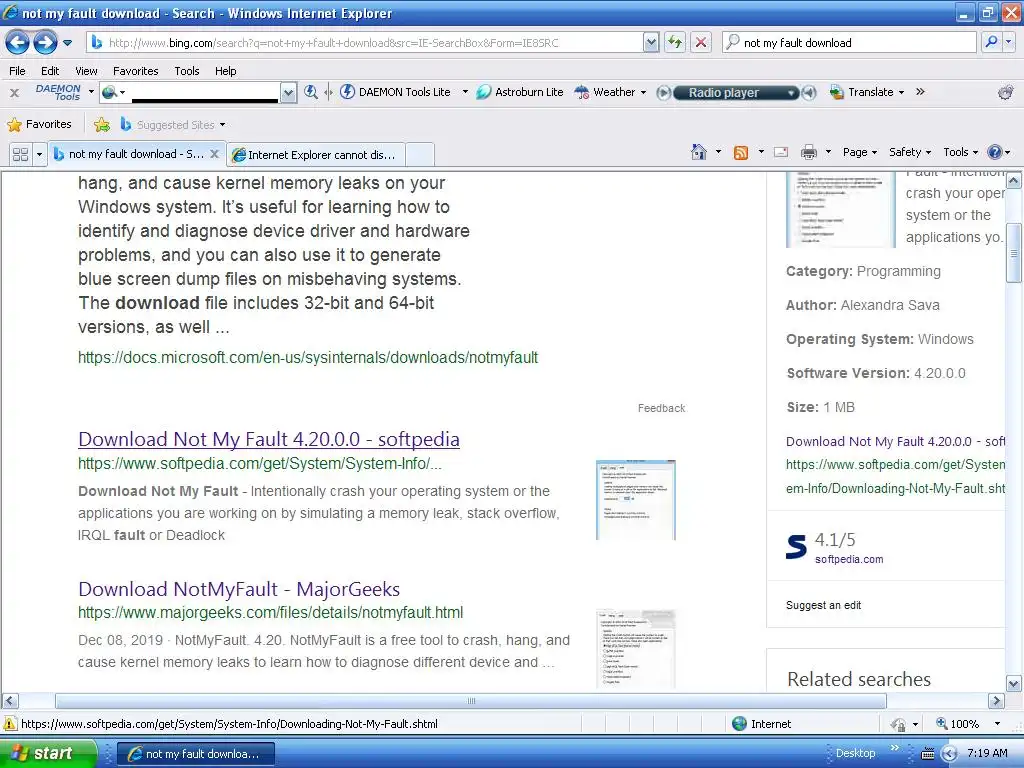Click the DAEMON toolbar magnifier search icon
The height and width of the screenshot is (768, 1024).
[x=311, y=93]
